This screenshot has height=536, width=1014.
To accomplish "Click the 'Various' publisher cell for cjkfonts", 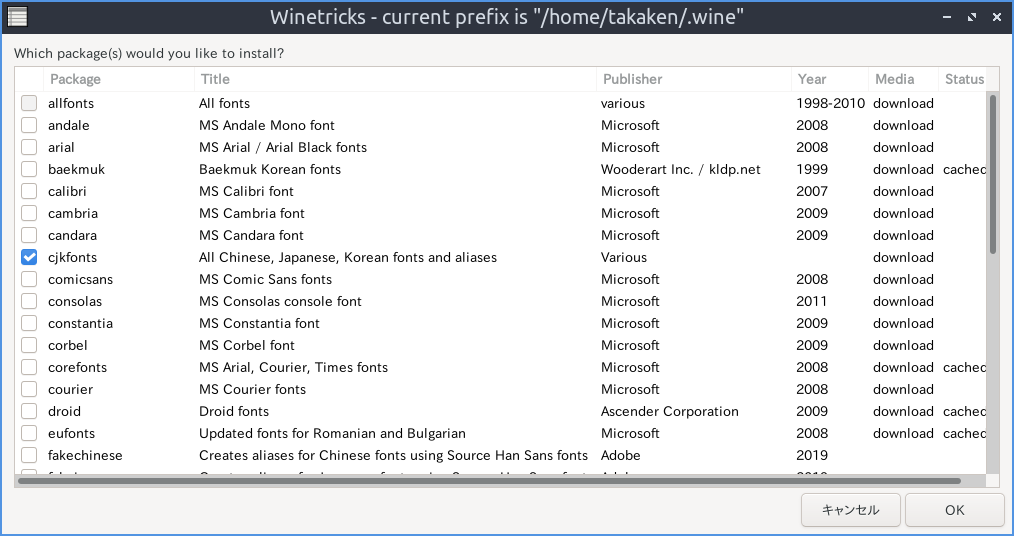I will (x=623, y=257).
